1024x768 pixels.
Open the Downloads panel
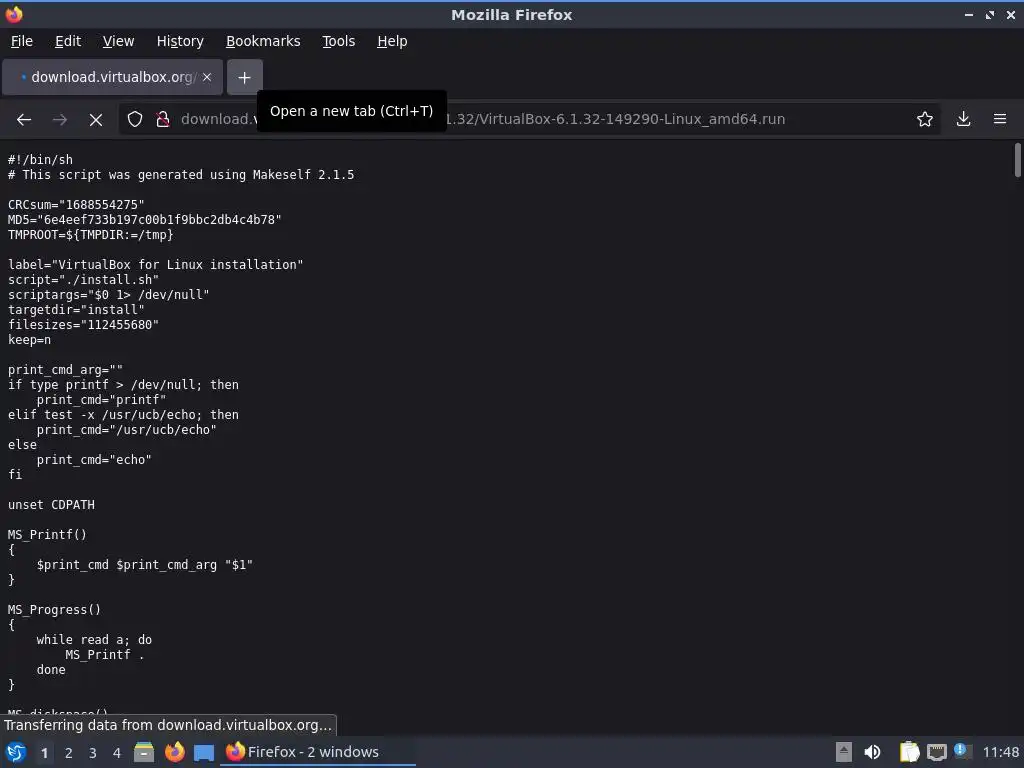pos(963,120)
